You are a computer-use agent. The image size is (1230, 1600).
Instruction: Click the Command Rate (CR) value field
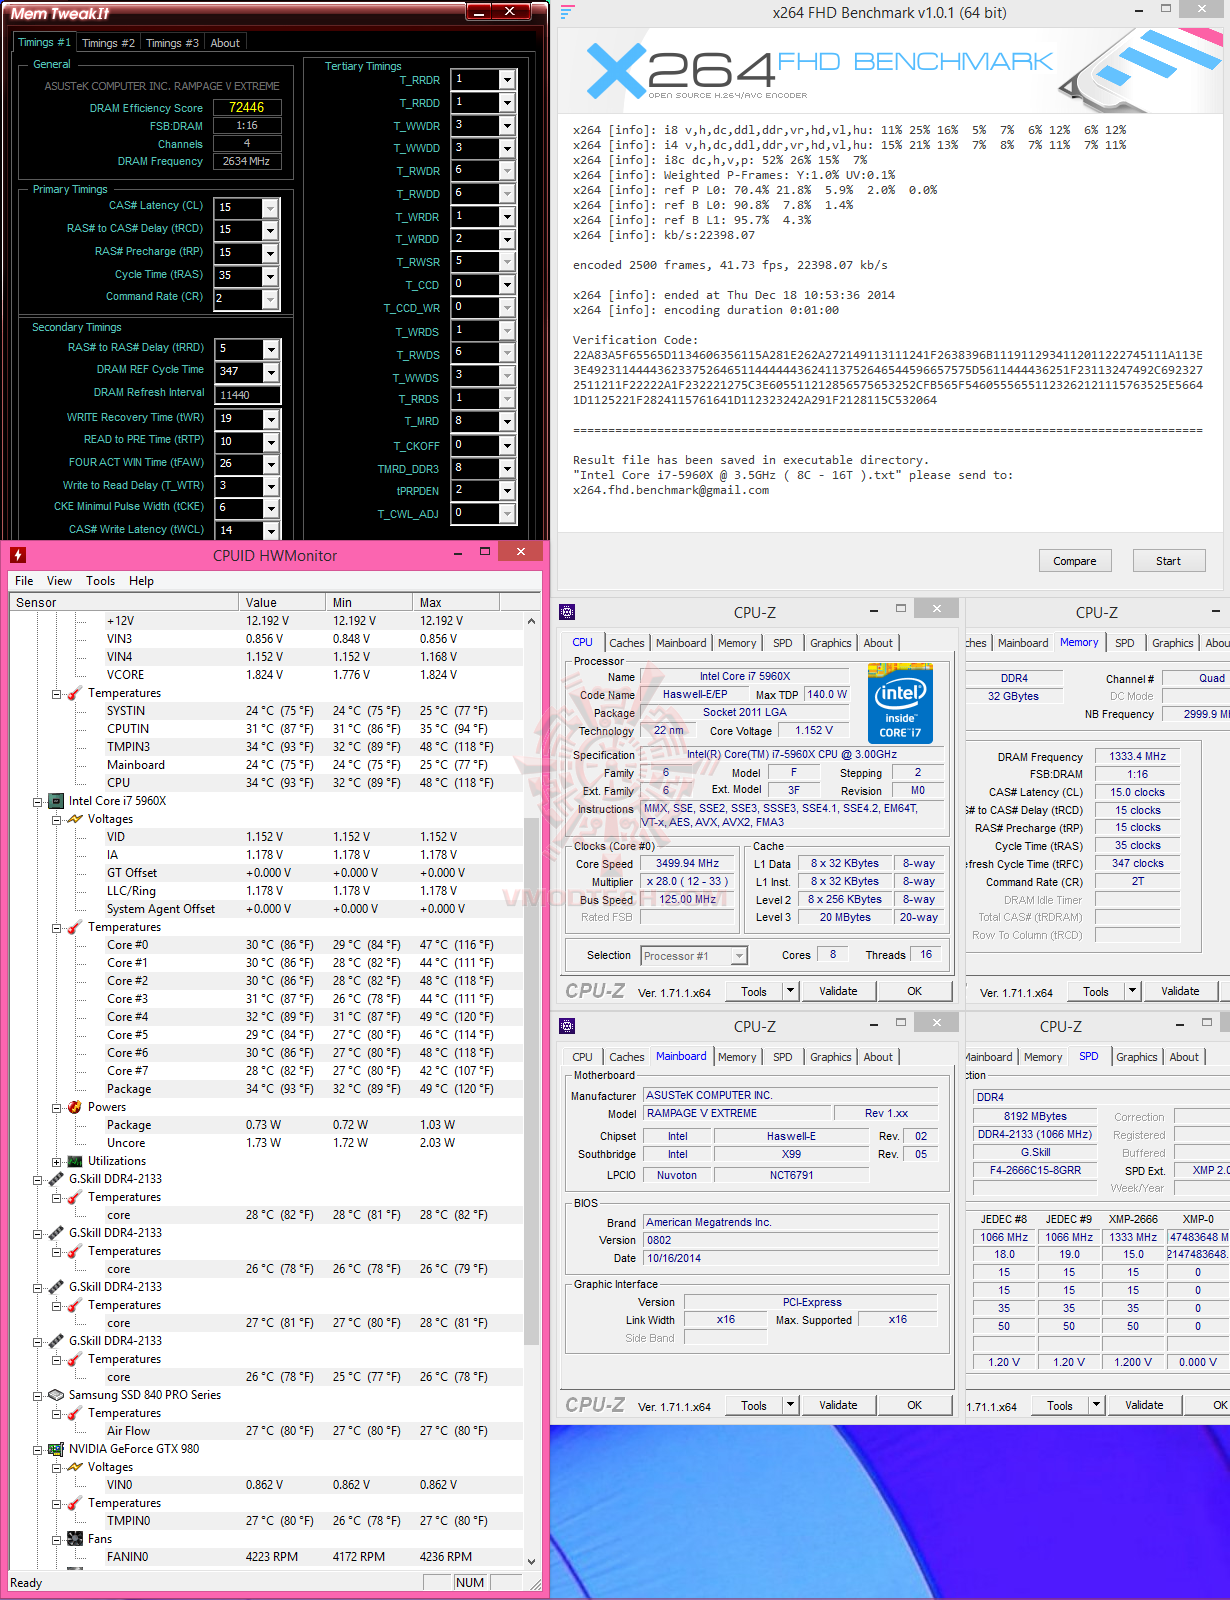coord(238,299)
